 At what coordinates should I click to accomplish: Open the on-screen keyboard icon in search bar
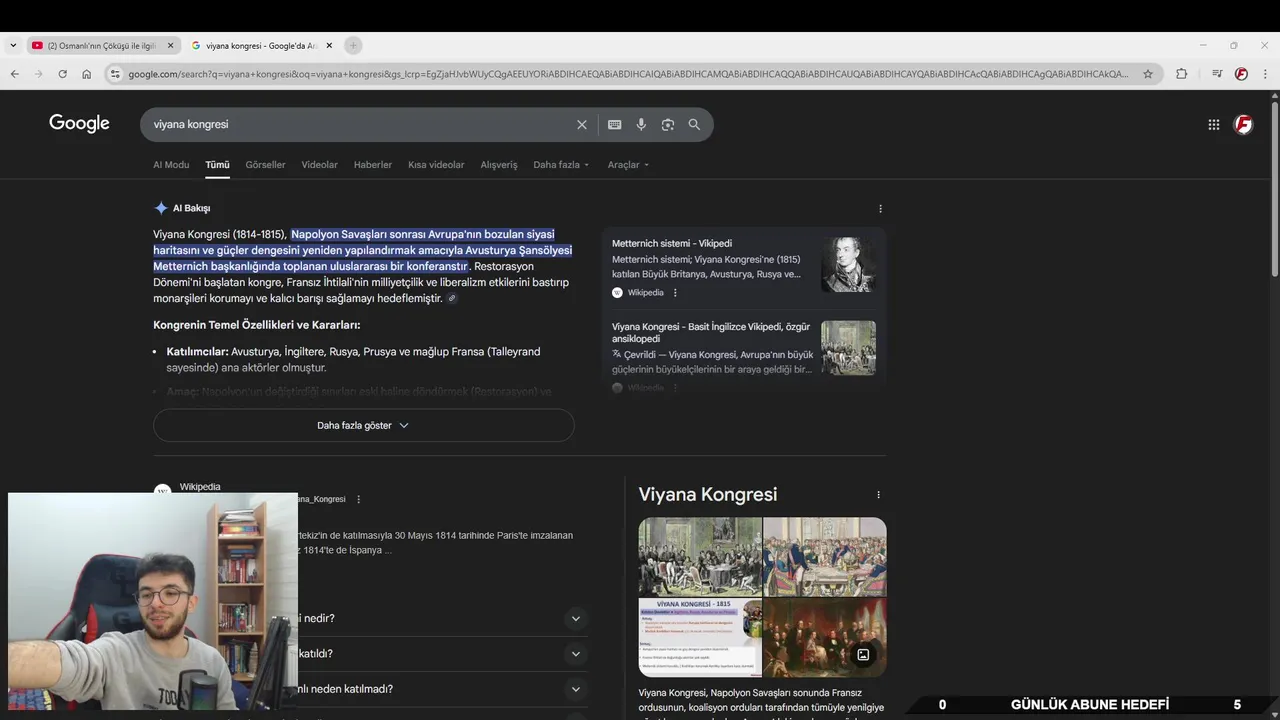pyautogui.click(x=614, y=124)
